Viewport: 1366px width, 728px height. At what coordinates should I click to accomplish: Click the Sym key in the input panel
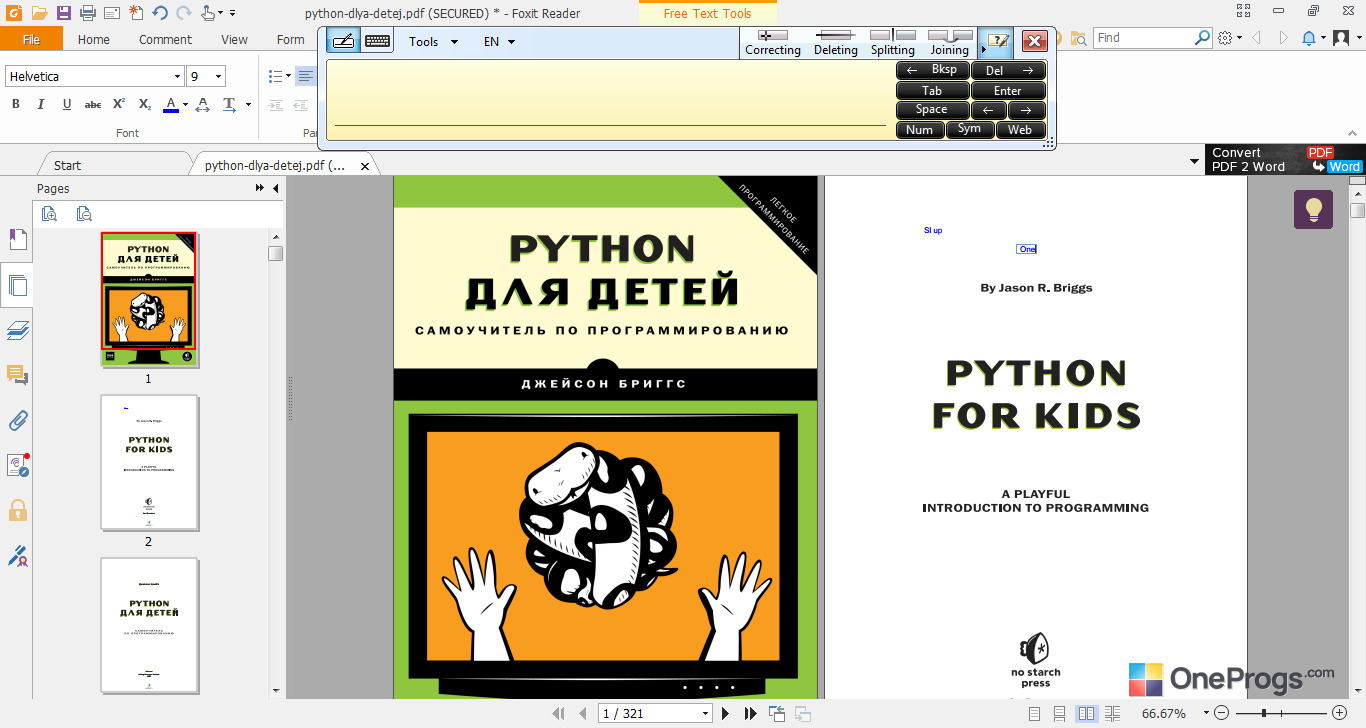tap(970, 129)
